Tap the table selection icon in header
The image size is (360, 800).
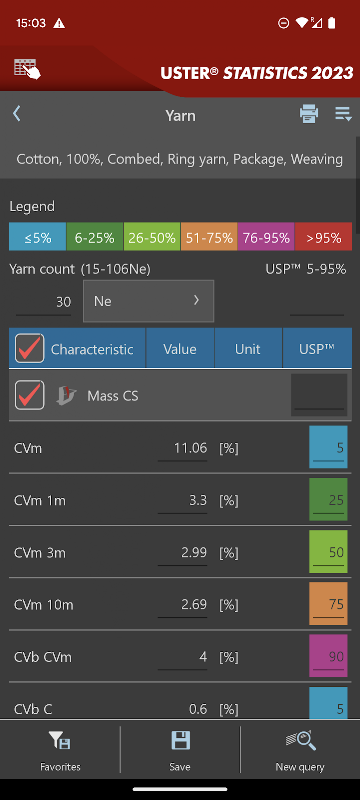[x=27, y=68]
